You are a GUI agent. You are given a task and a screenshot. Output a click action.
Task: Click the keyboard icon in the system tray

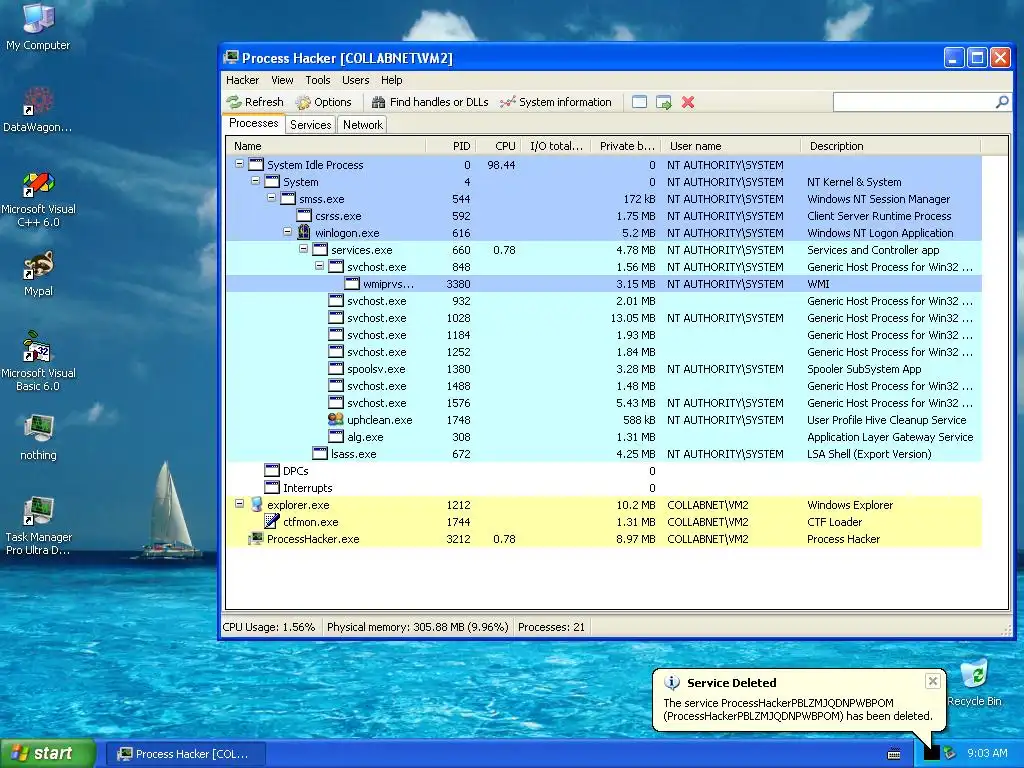894,754
